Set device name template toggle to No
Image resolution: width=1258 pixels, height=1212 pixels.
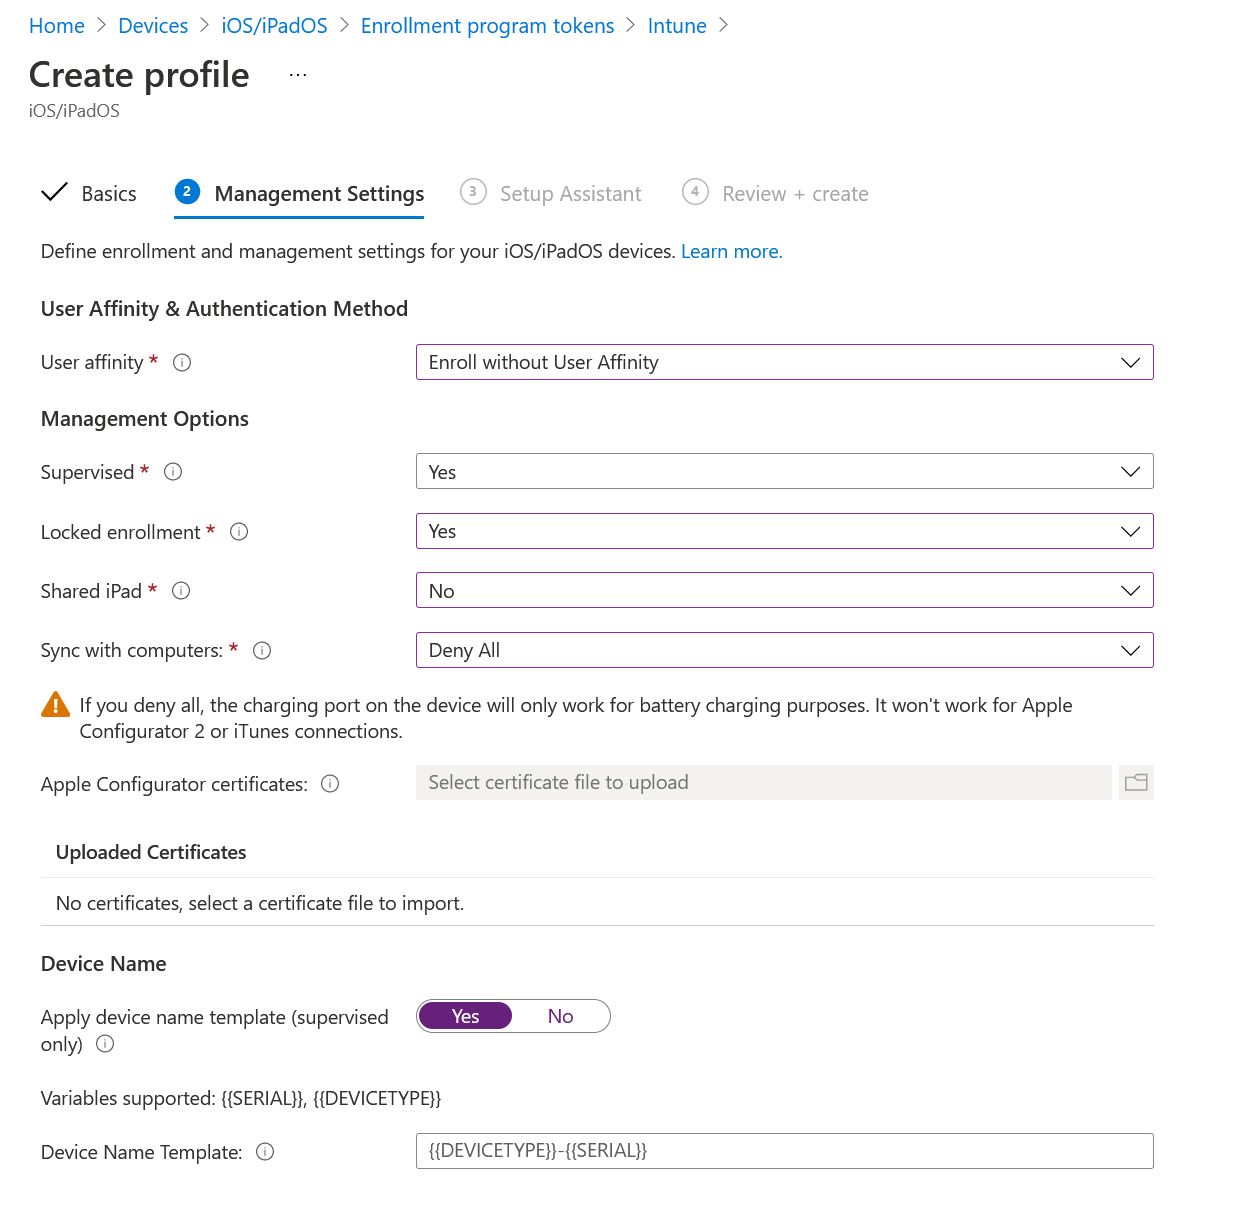click(560, 1016)
